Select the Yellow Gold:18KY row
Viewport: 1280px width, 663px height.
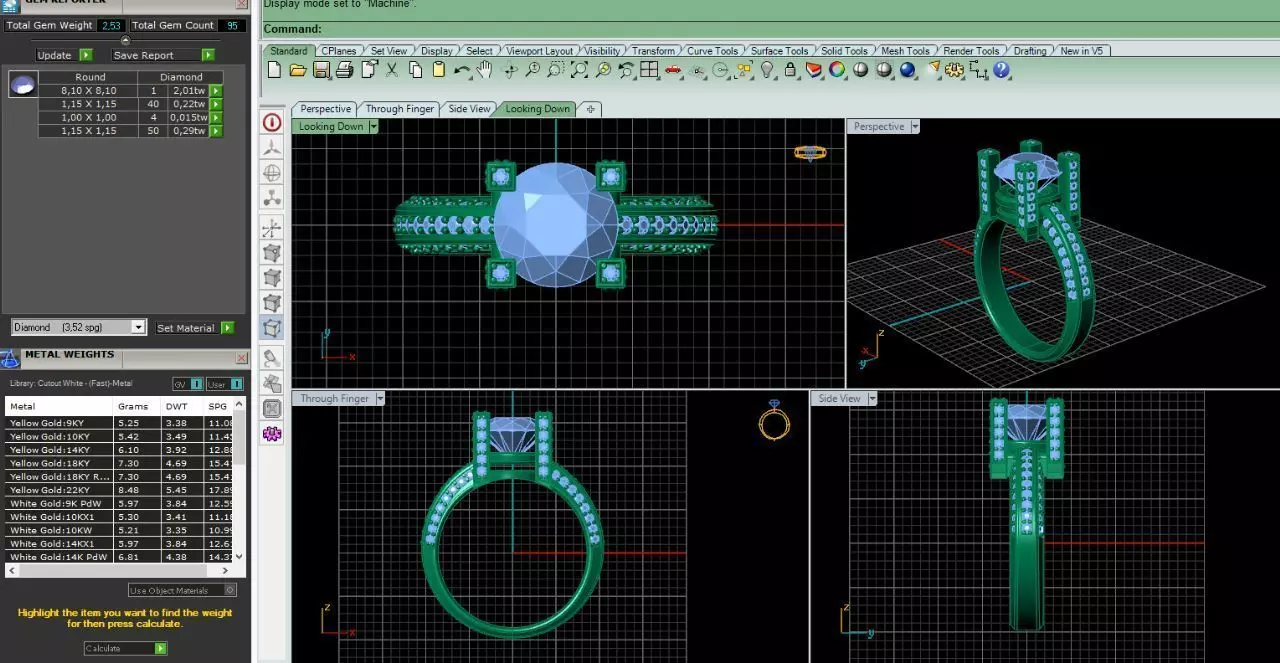[x=119, y=463]
